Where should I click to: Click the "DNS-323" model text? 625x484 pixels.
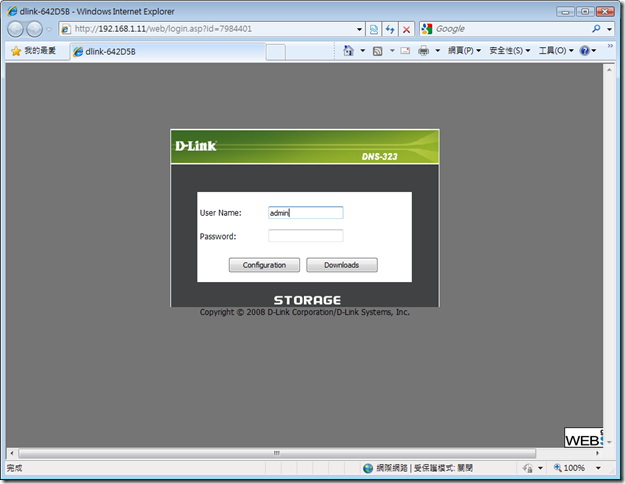379,157
